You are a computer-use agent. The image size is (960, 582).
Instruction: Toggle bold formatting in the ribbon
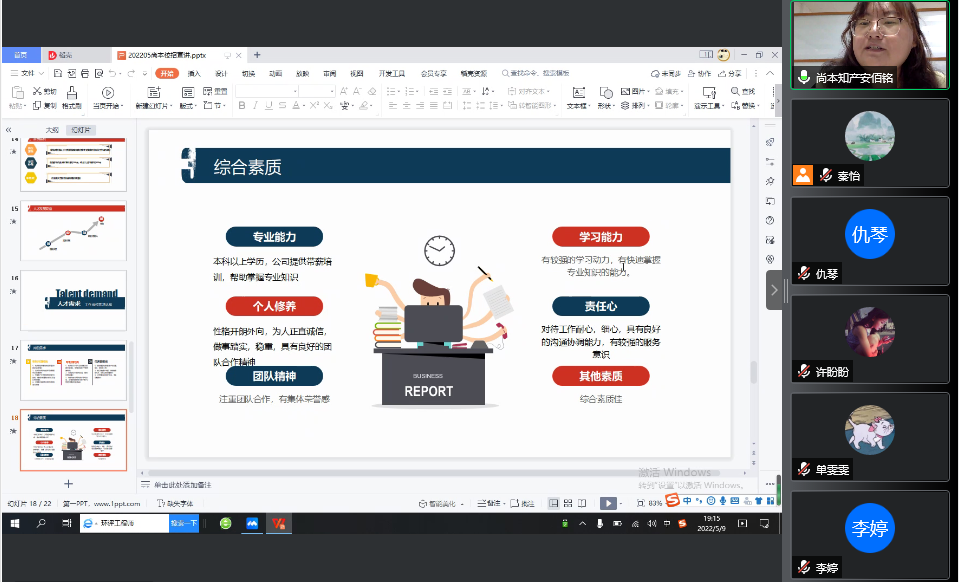(x=241, y=105)
